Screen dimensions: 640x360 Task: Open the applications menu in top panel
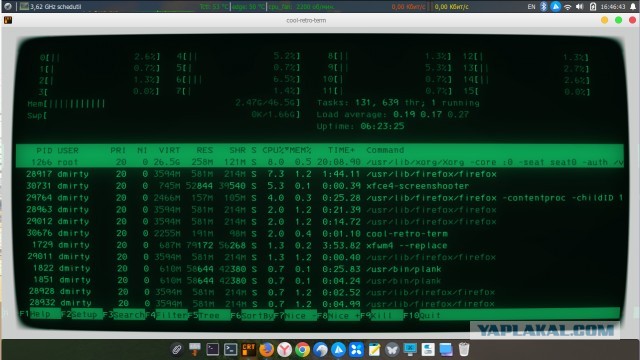pyautogui.click(x=7, y=6)
